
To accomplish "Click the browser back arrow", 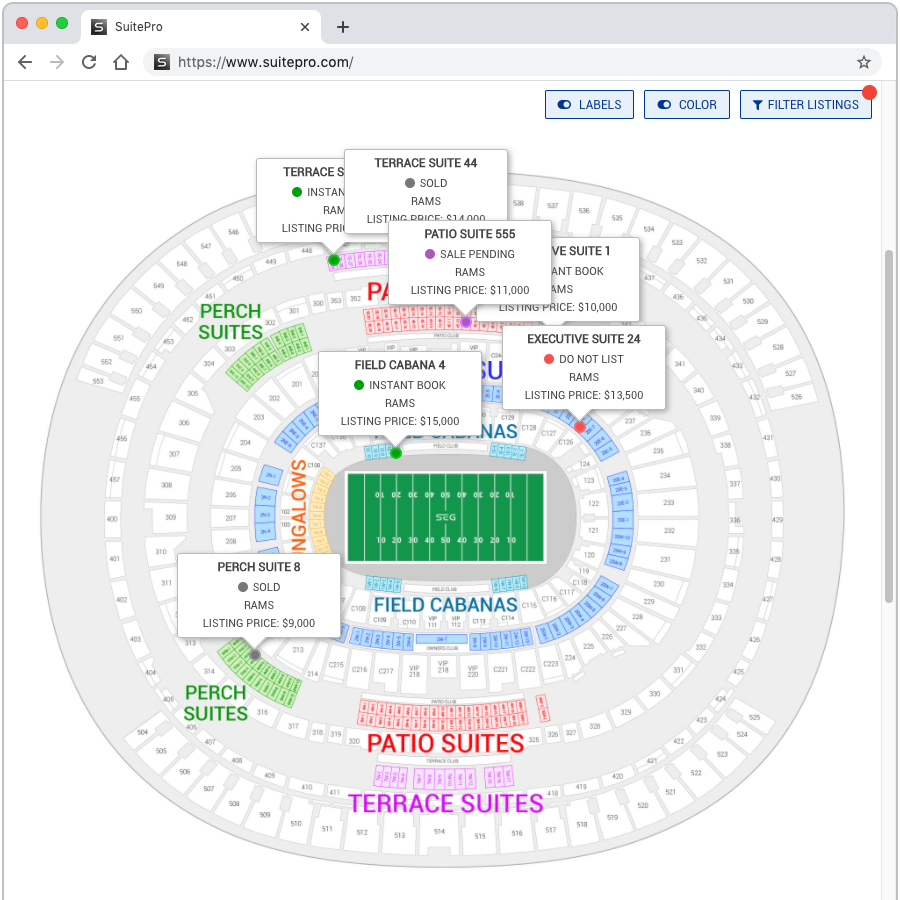I will tap(25, 62).
